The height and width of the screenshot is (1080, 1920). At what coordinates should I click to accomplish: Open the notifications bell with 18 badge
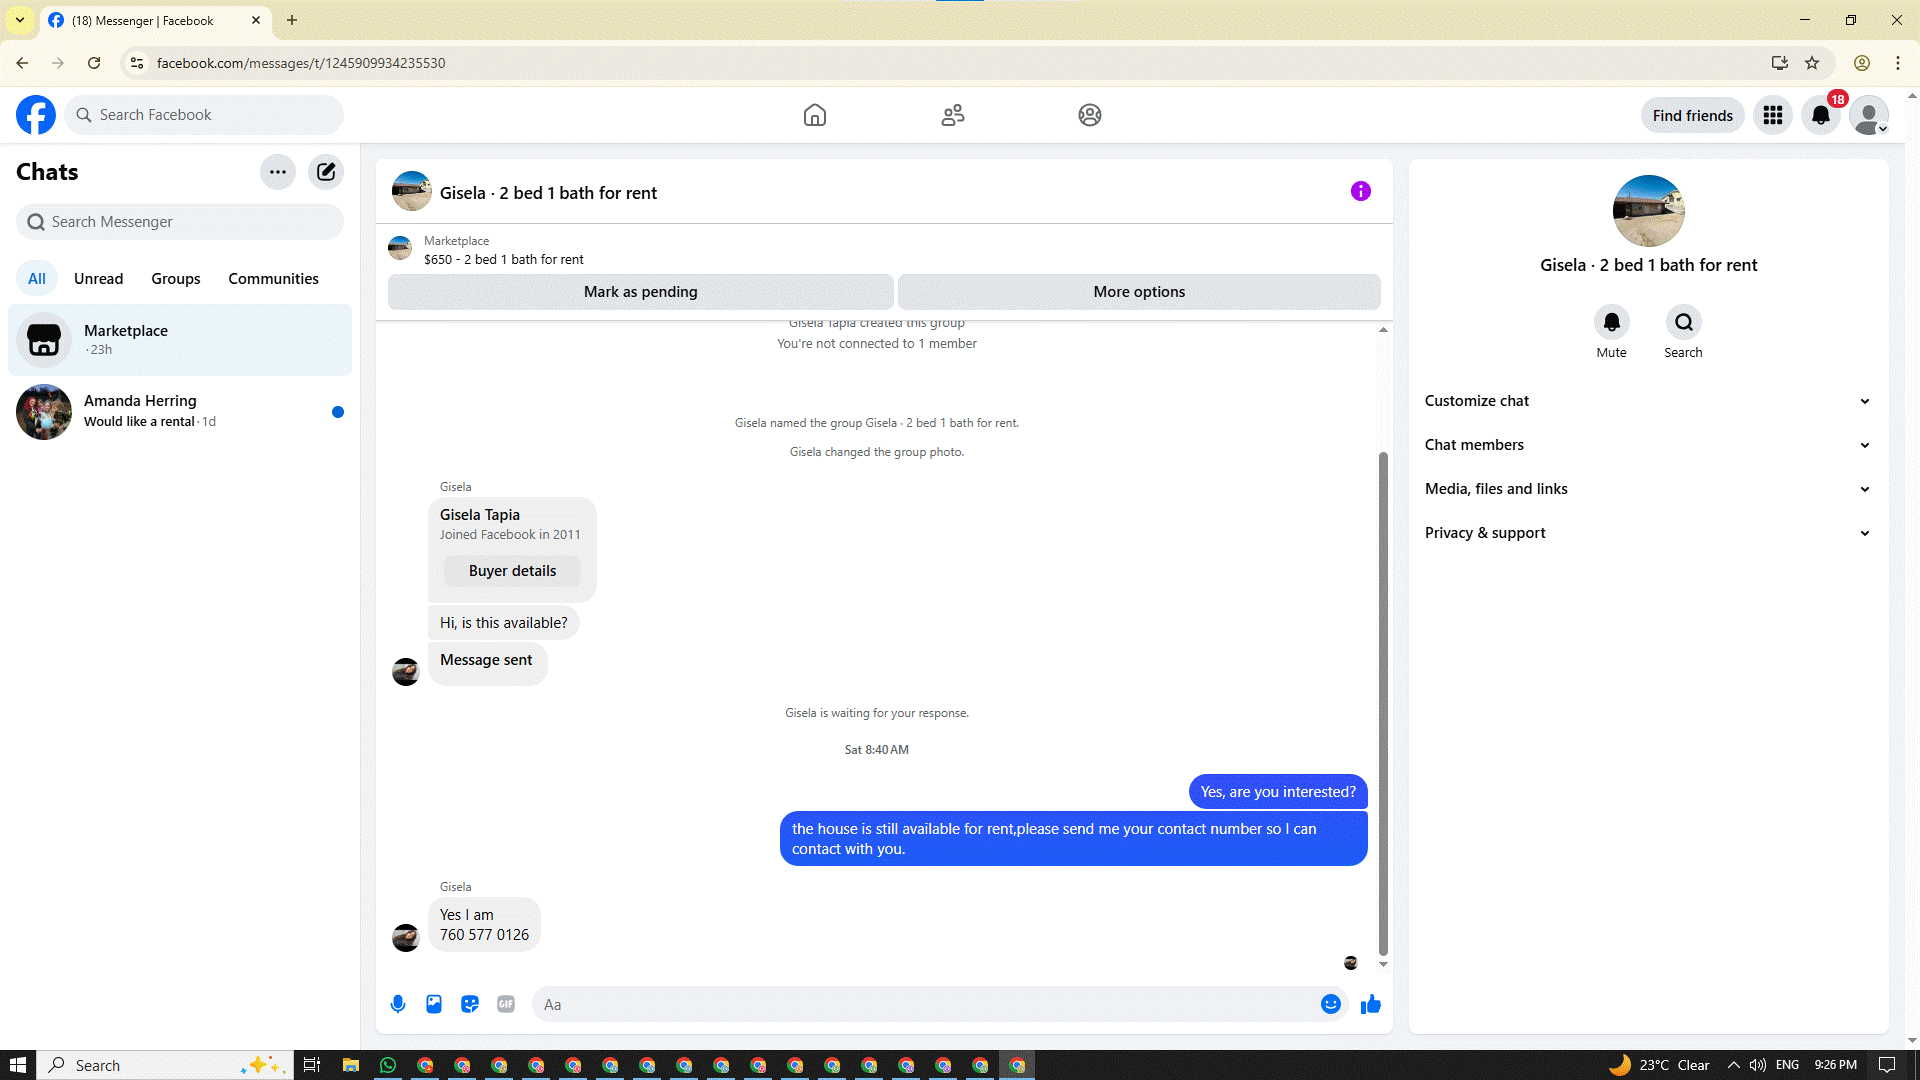click(x=1821, y=115)
